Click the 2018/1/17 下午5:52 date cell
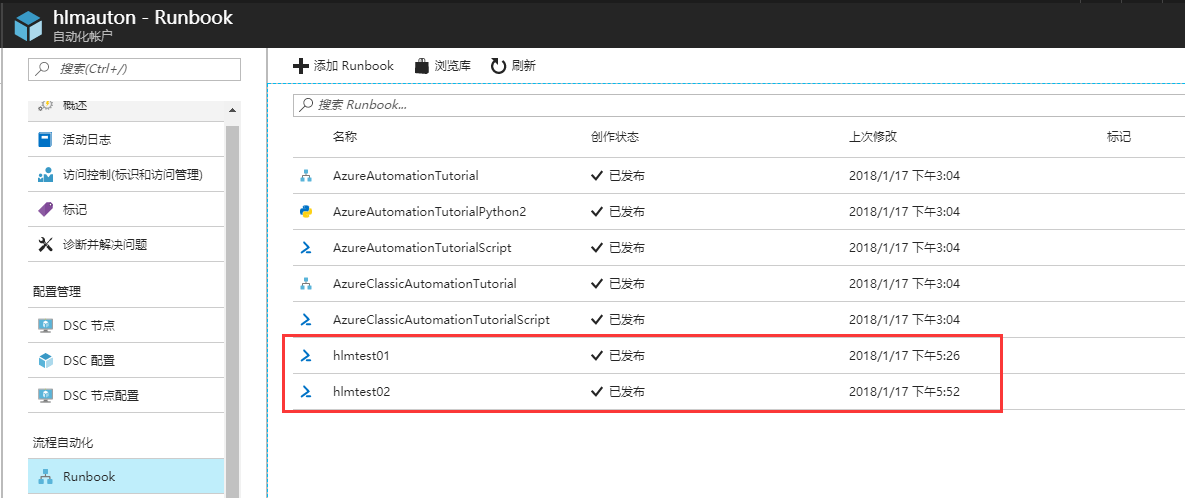 pyautogui.click(x=904, y=392)
